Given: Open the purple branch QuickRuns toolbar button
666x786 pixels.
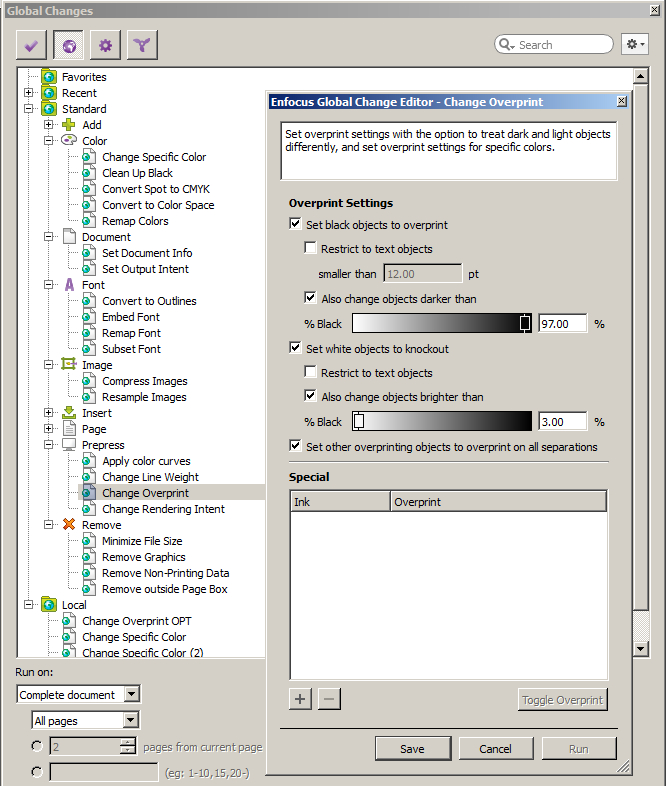Looking at the screenshot, I should click(142, 46).
